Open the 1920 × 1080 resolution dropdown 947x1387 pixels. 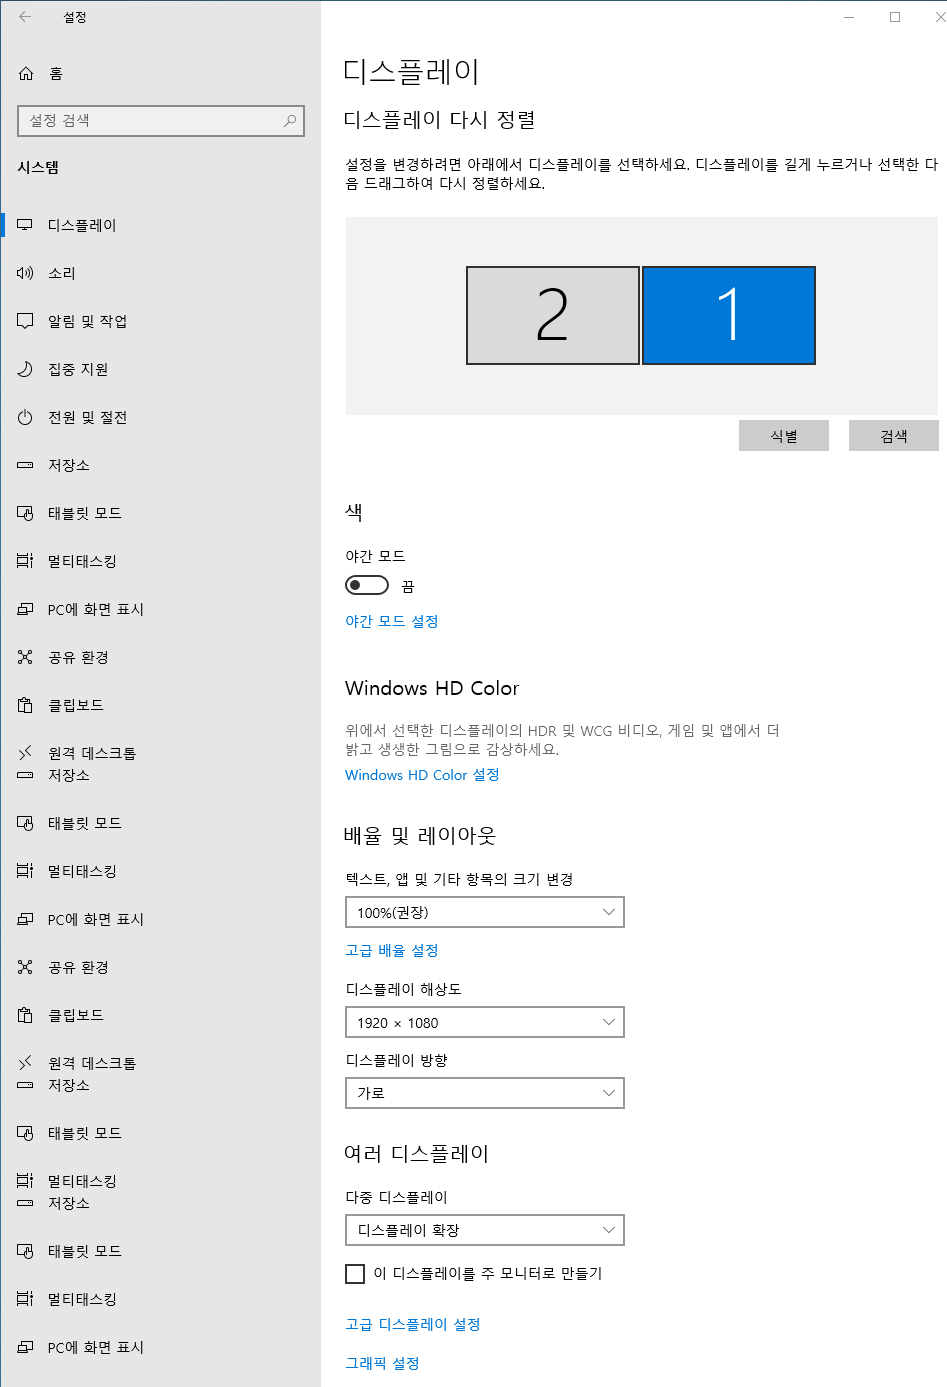coord(485,1022)
